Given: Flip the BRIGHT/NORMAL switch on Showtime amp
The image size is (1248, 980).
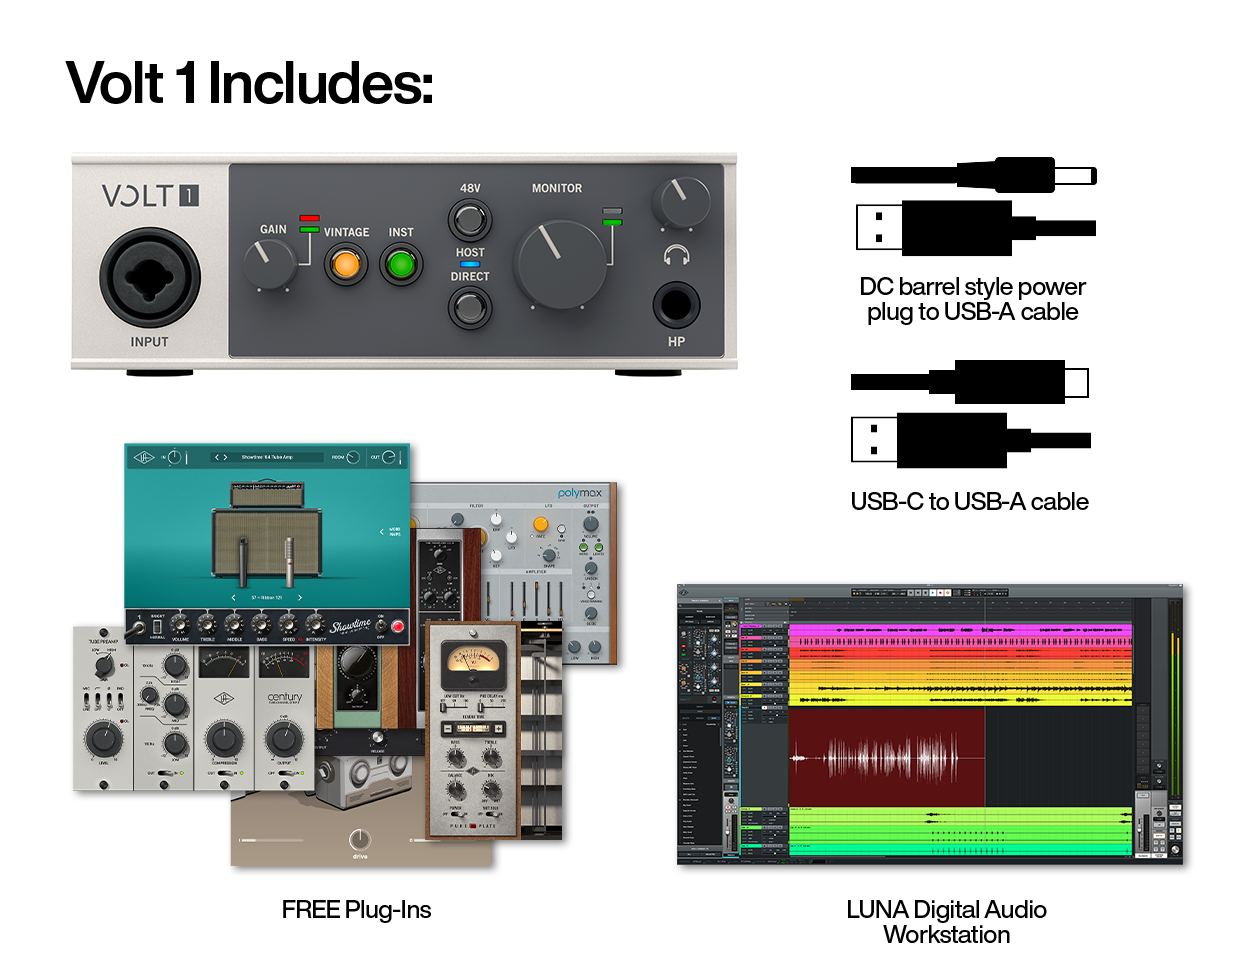Looking at the screenshot, I should [157, 627].
